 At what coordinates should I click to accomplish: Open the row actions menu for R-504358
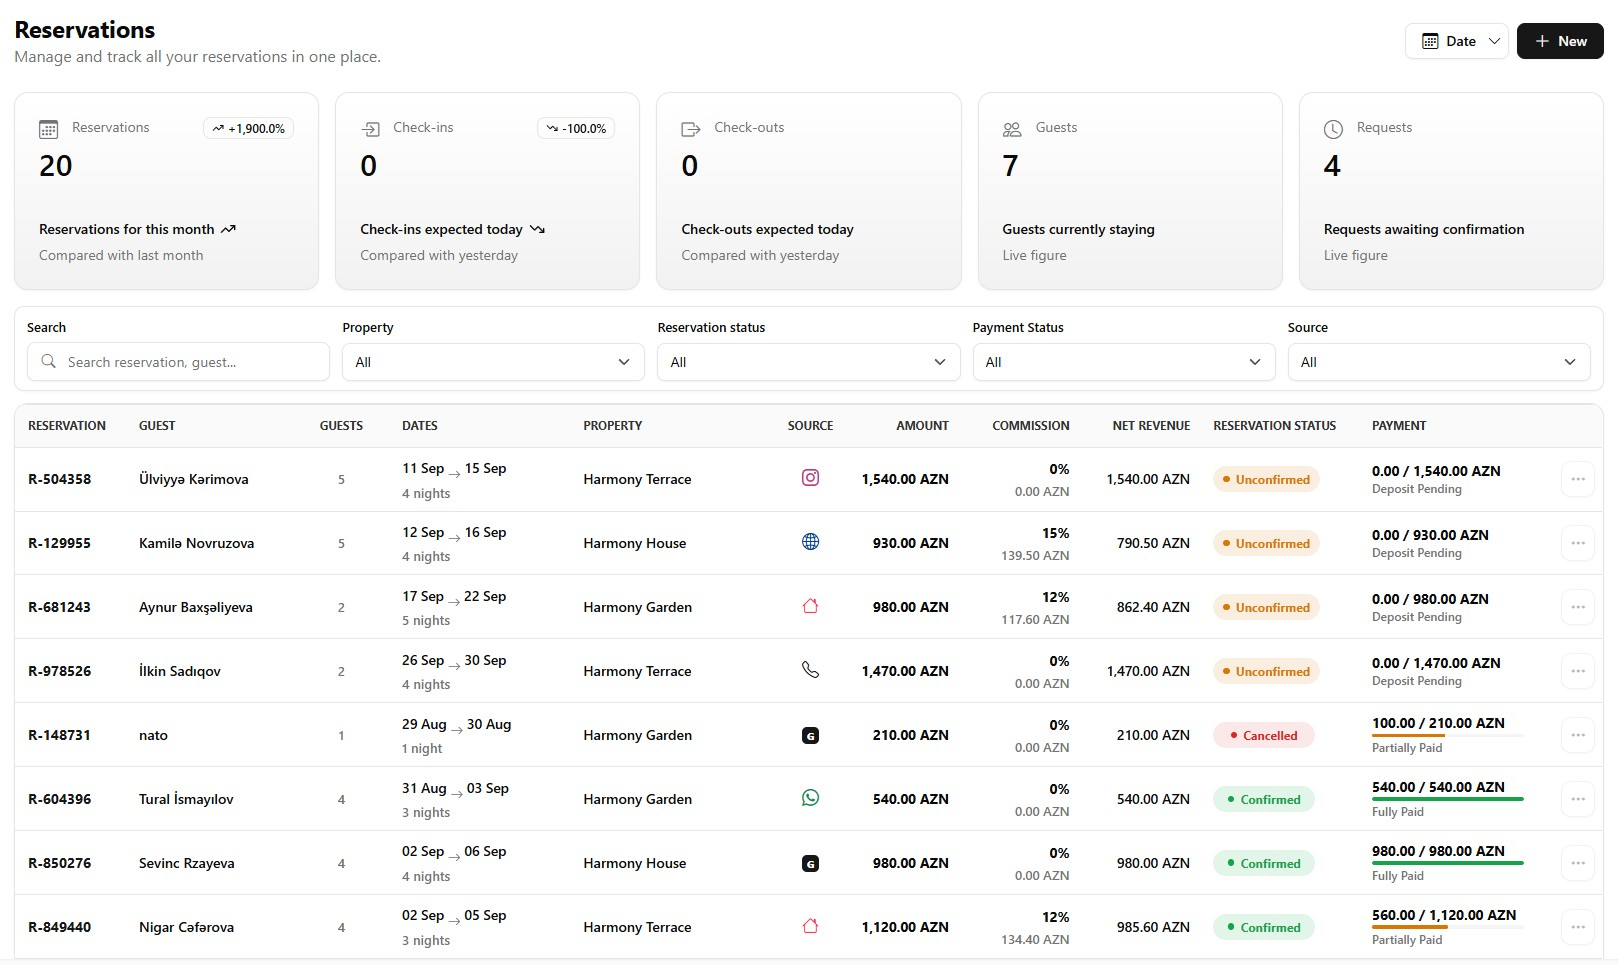1577,479
